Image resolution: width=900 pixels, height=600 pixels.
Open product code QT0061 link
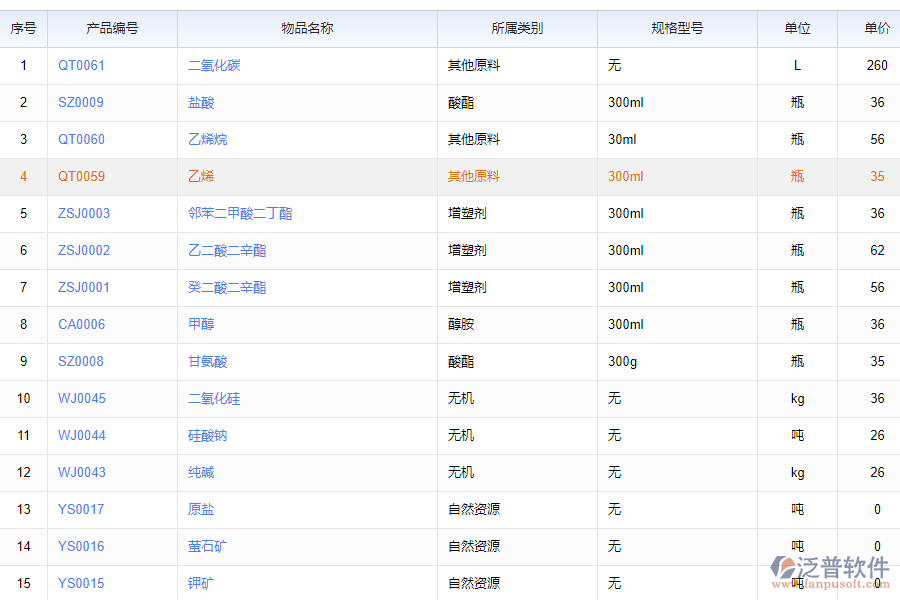point(80,65)
